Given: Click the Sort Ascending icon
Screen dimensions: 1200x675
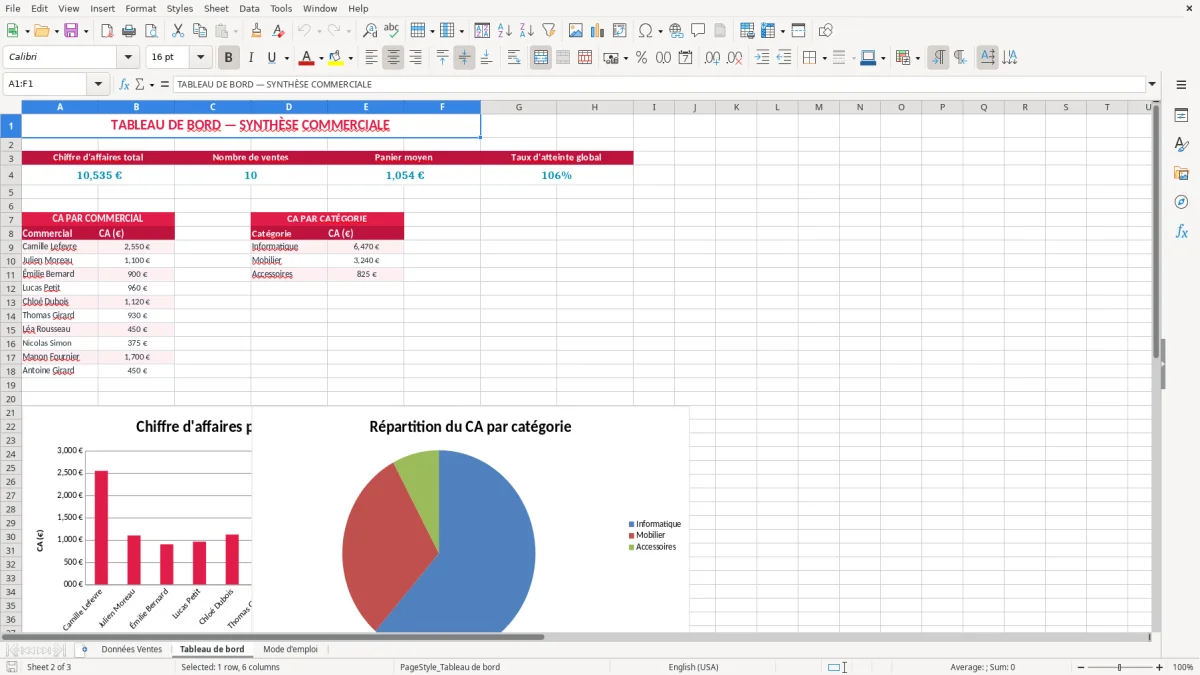Looking at the screenshot, I should point(505,30).
